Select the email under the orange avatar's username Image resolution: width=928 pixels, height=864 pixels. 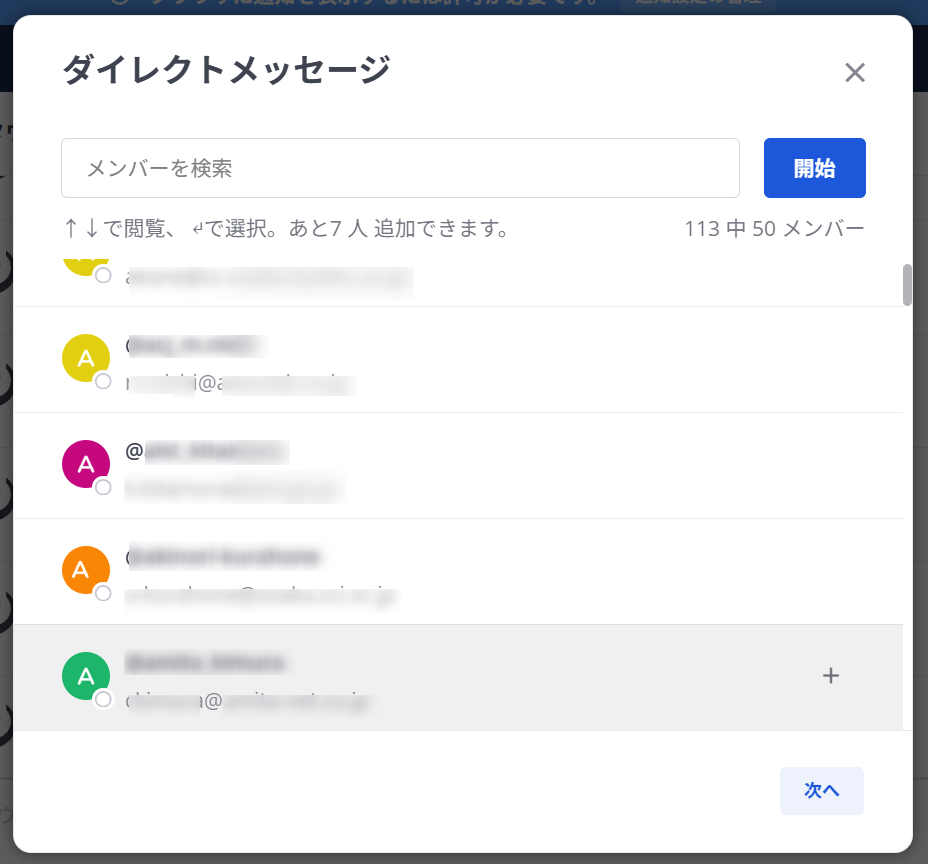pos(260,596)
